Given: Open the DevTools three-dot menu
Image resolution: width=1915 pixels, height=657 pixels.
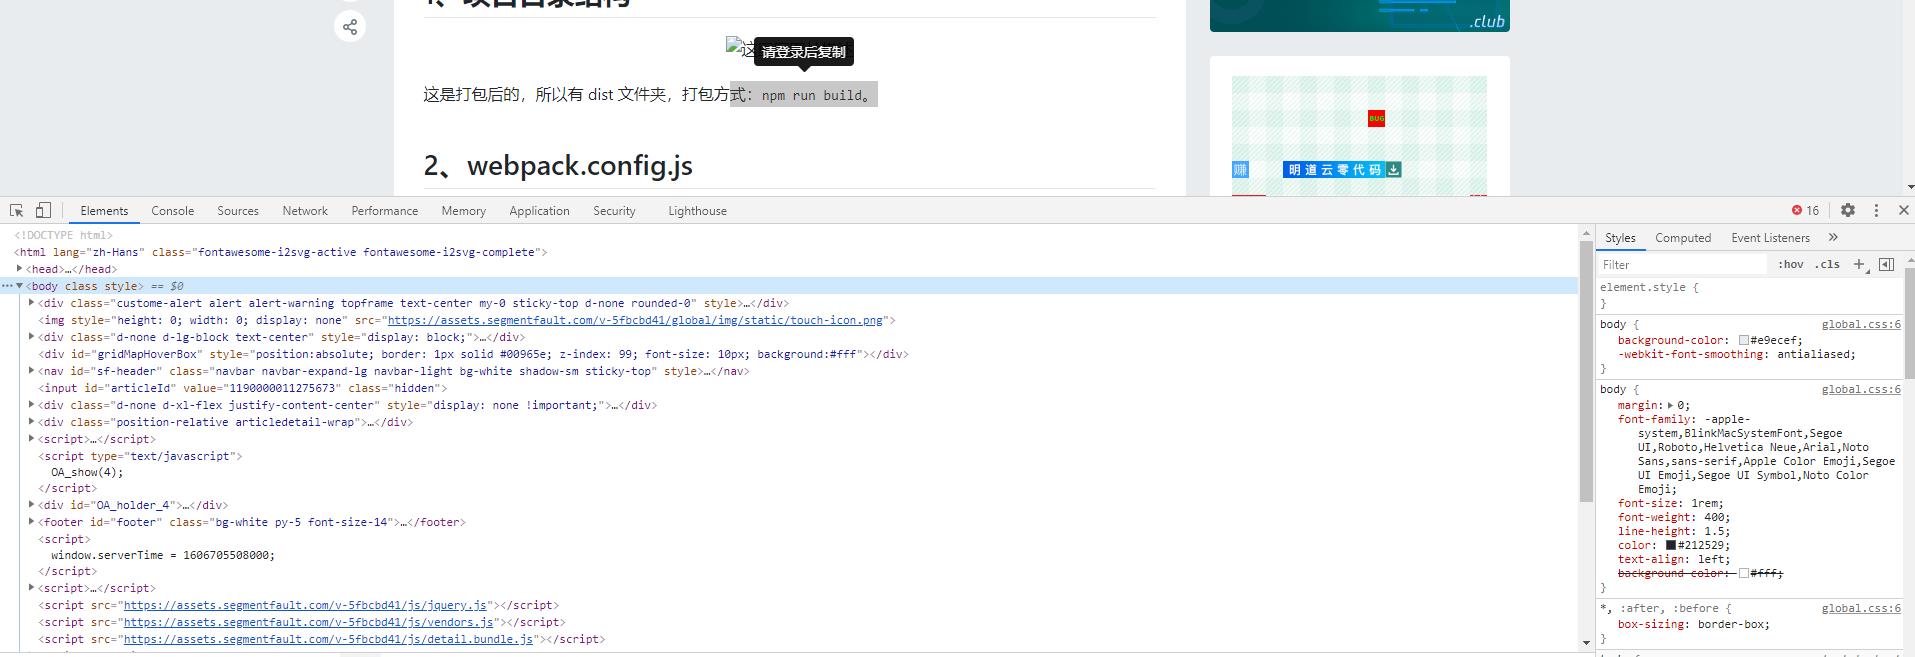Looking at the screenshot, I should (x=1876, y=210).
